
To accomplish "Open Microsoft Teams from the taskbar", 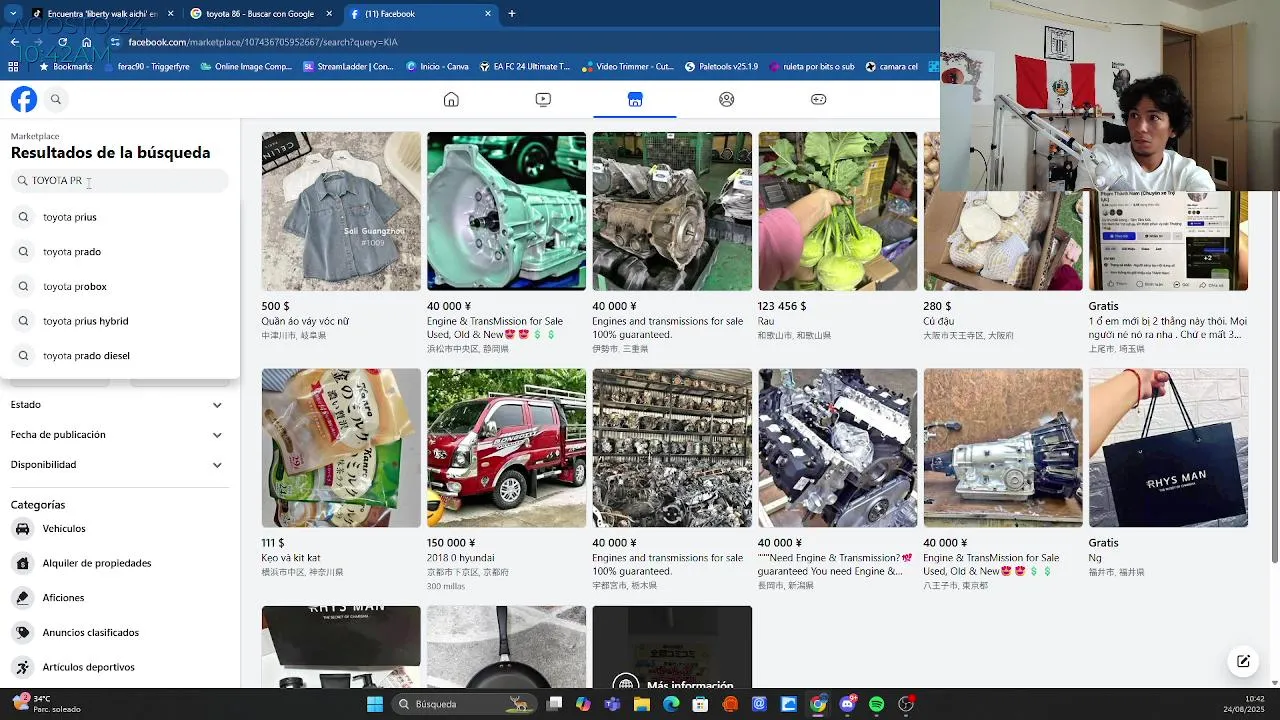I will click(x=612, y=704).
